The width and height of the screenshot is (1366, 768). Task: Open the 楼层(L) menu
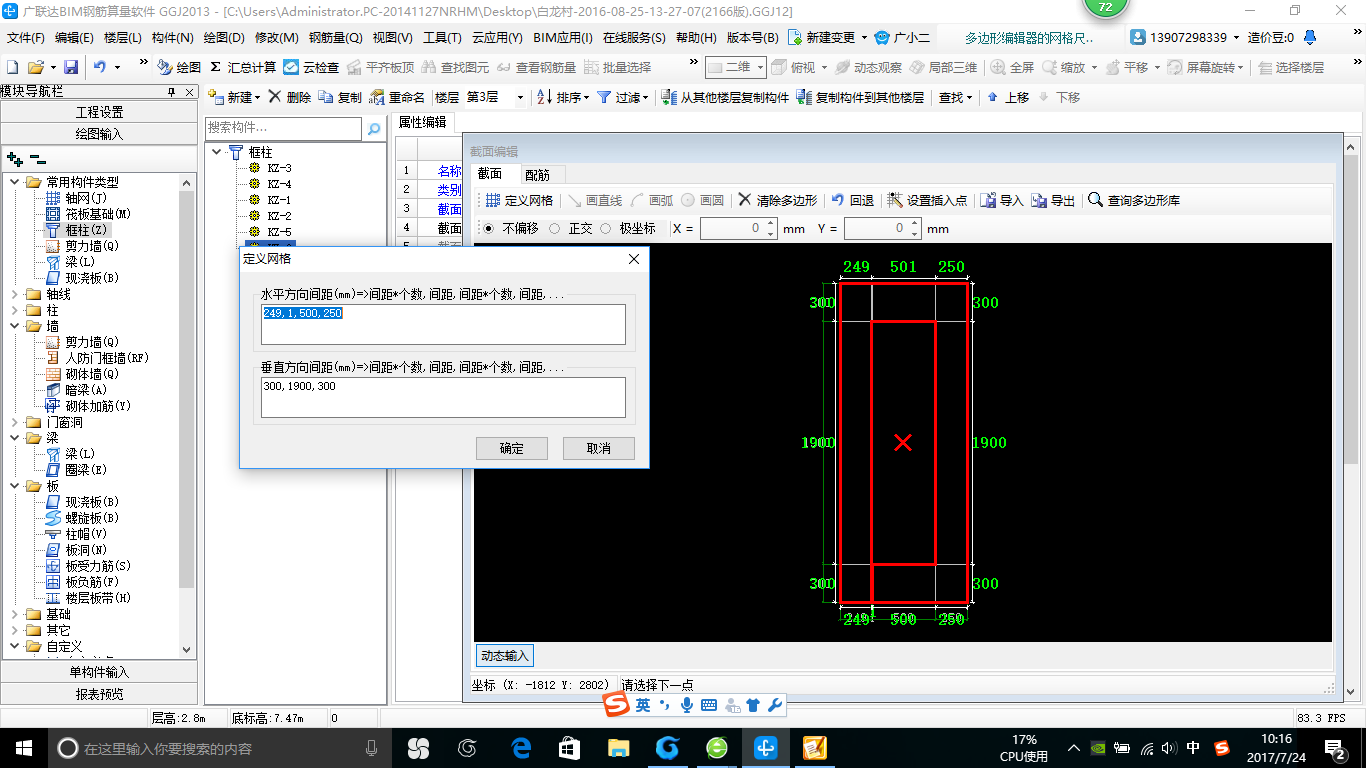[123, 38]
